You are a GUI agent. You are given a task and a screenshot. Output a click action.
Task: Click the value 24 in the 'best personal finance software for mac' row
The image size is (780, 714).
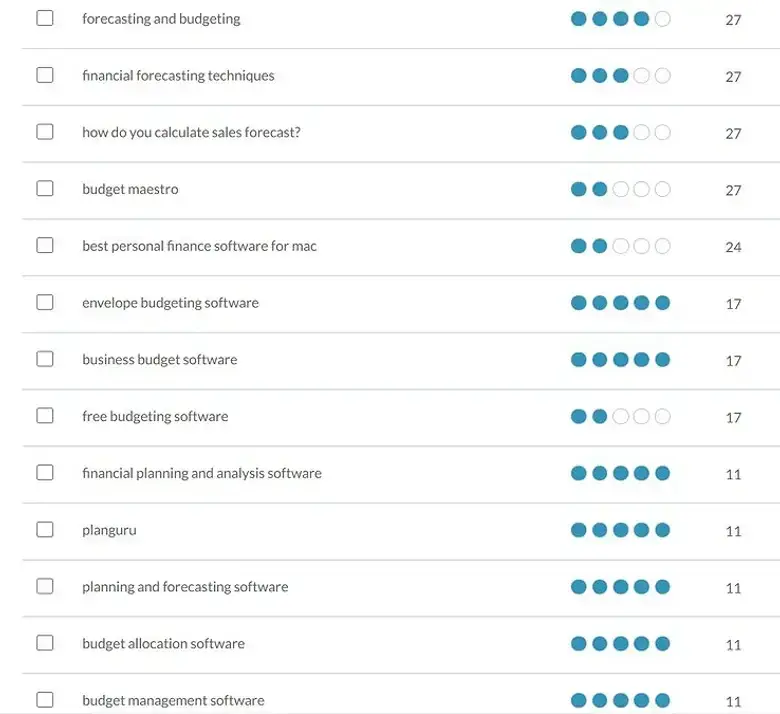click(733, 247)
